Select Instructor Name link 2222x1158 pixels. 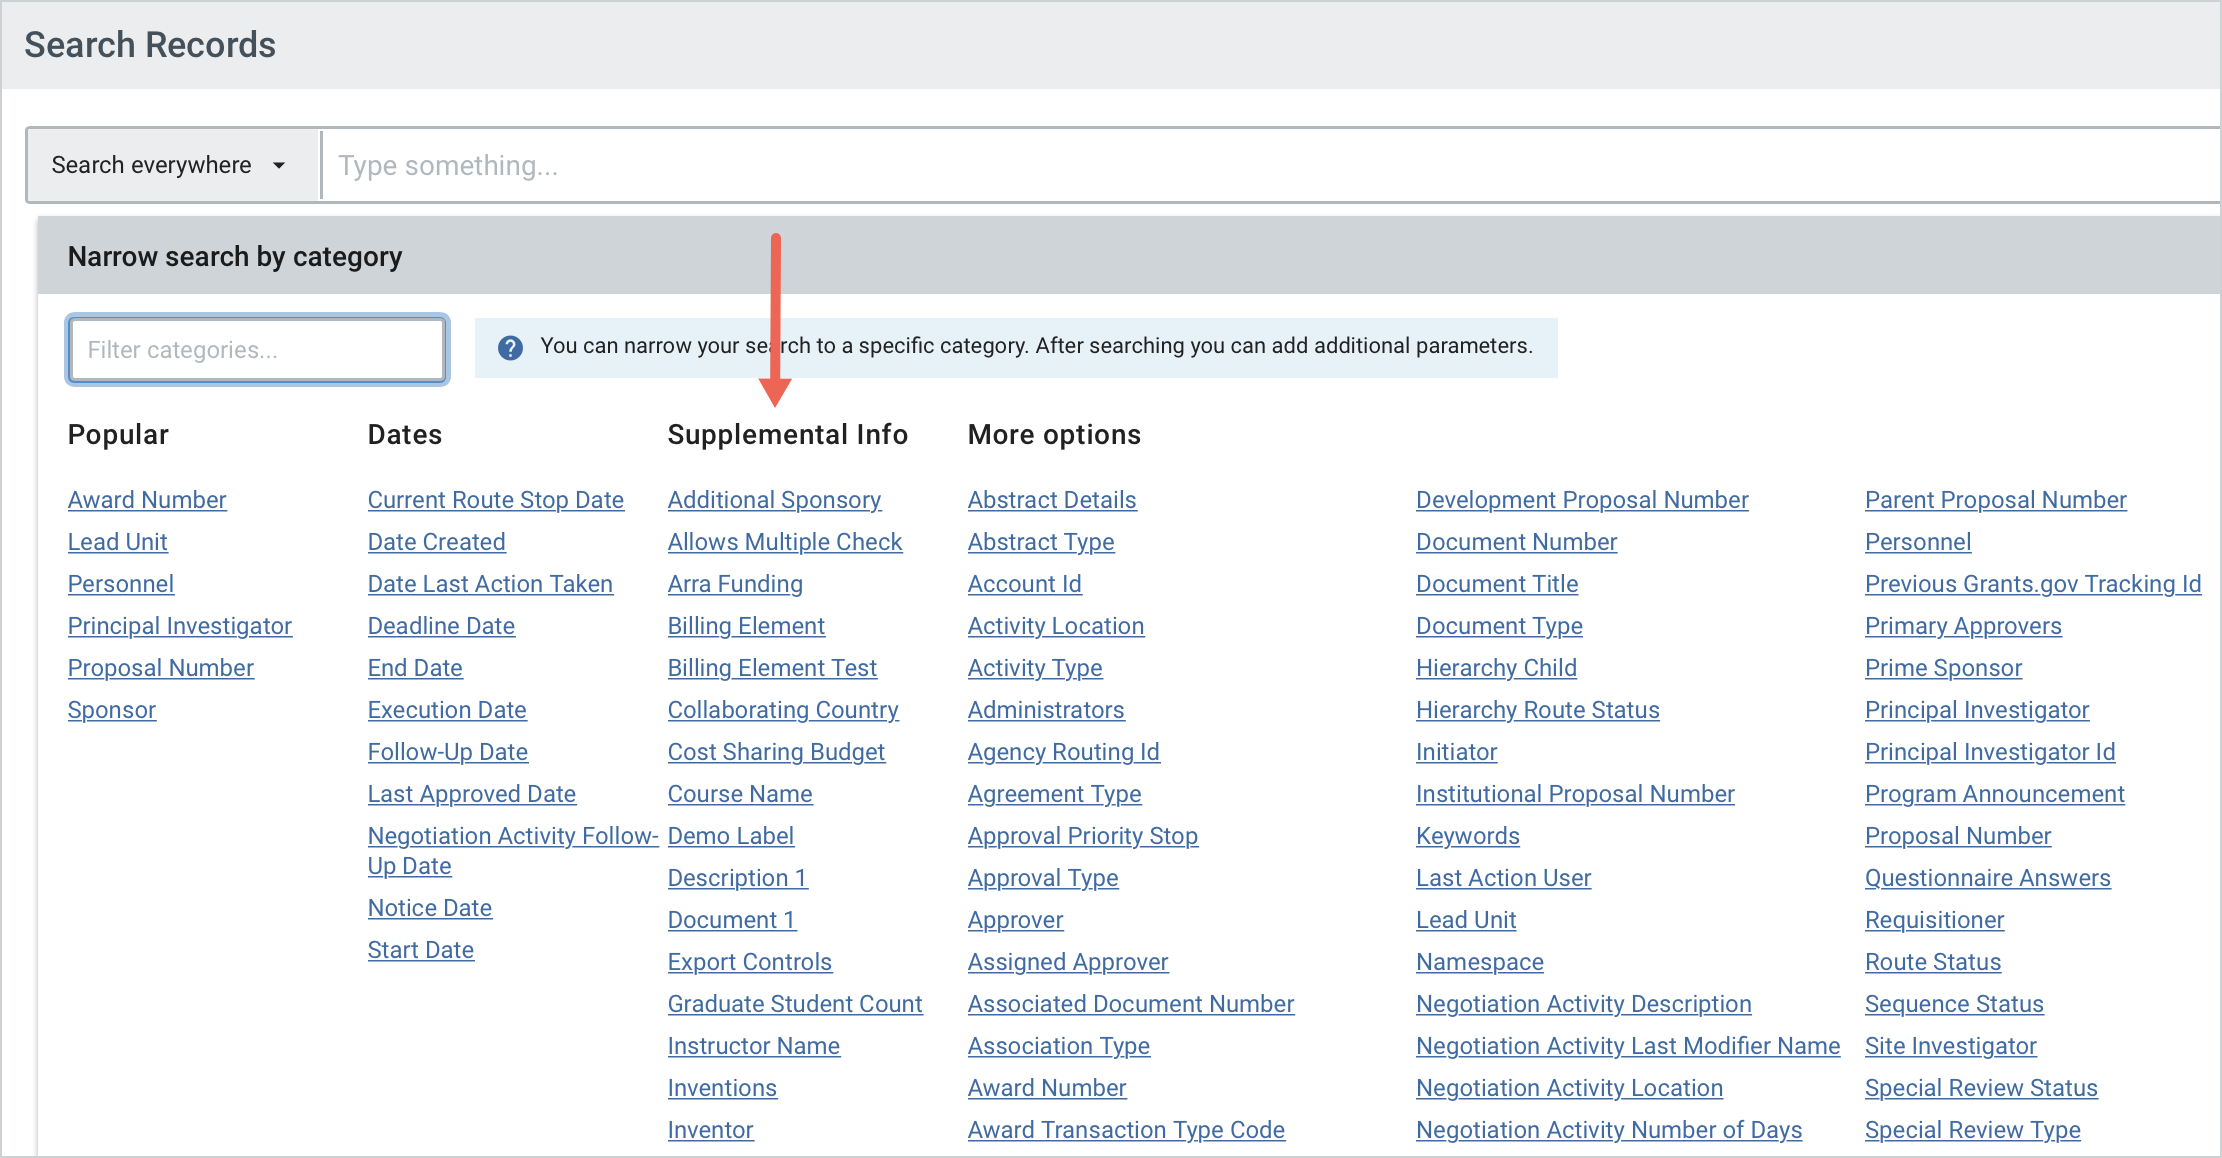754,1046
